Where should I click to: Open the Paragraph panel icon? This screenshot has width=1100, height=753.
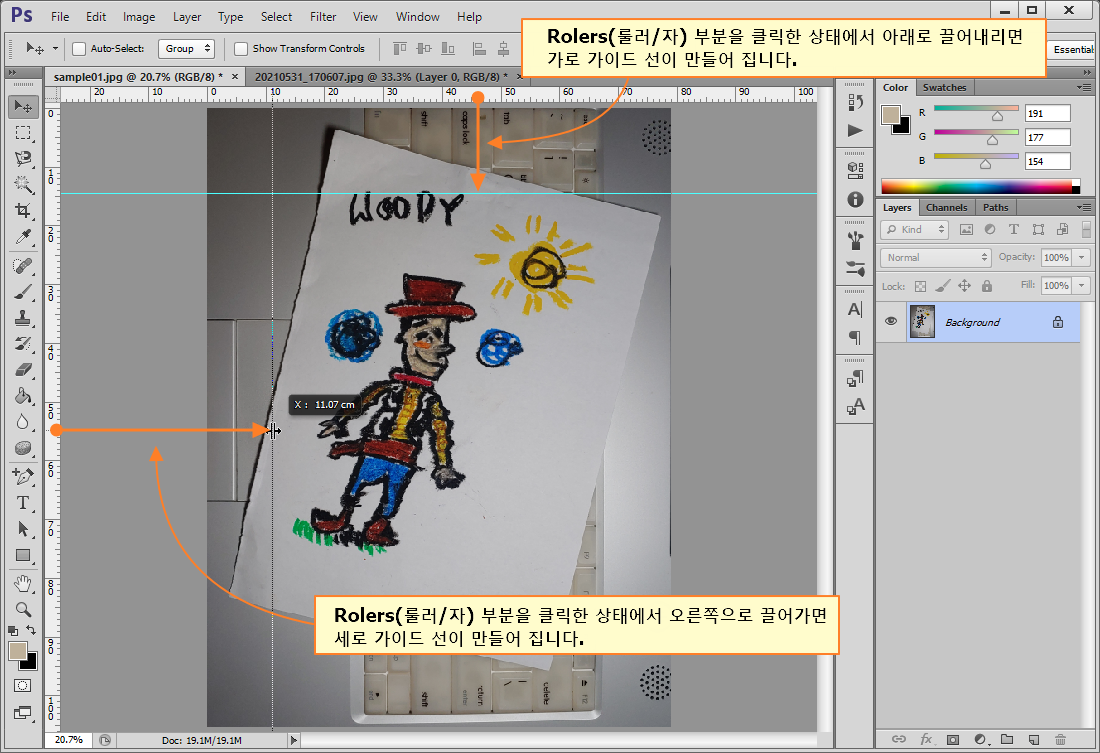tap(855, 338)
